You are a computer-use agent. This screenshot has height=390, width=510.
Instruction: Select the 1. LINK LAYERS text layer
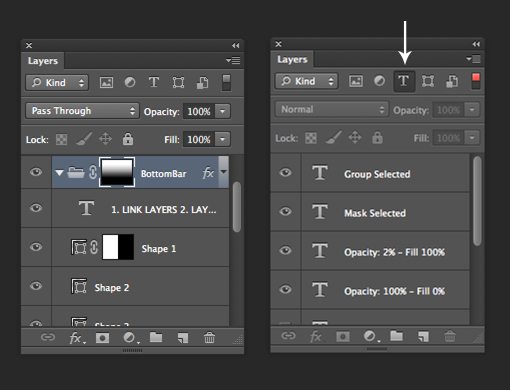140,208
